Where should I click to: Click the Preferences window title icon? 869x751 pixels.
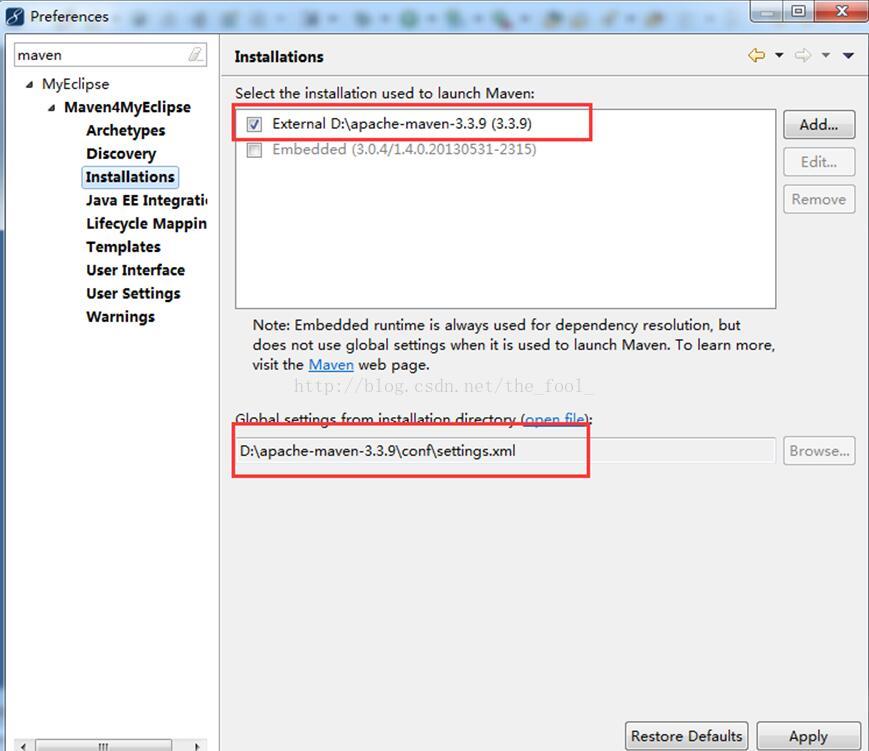point(14,17)
